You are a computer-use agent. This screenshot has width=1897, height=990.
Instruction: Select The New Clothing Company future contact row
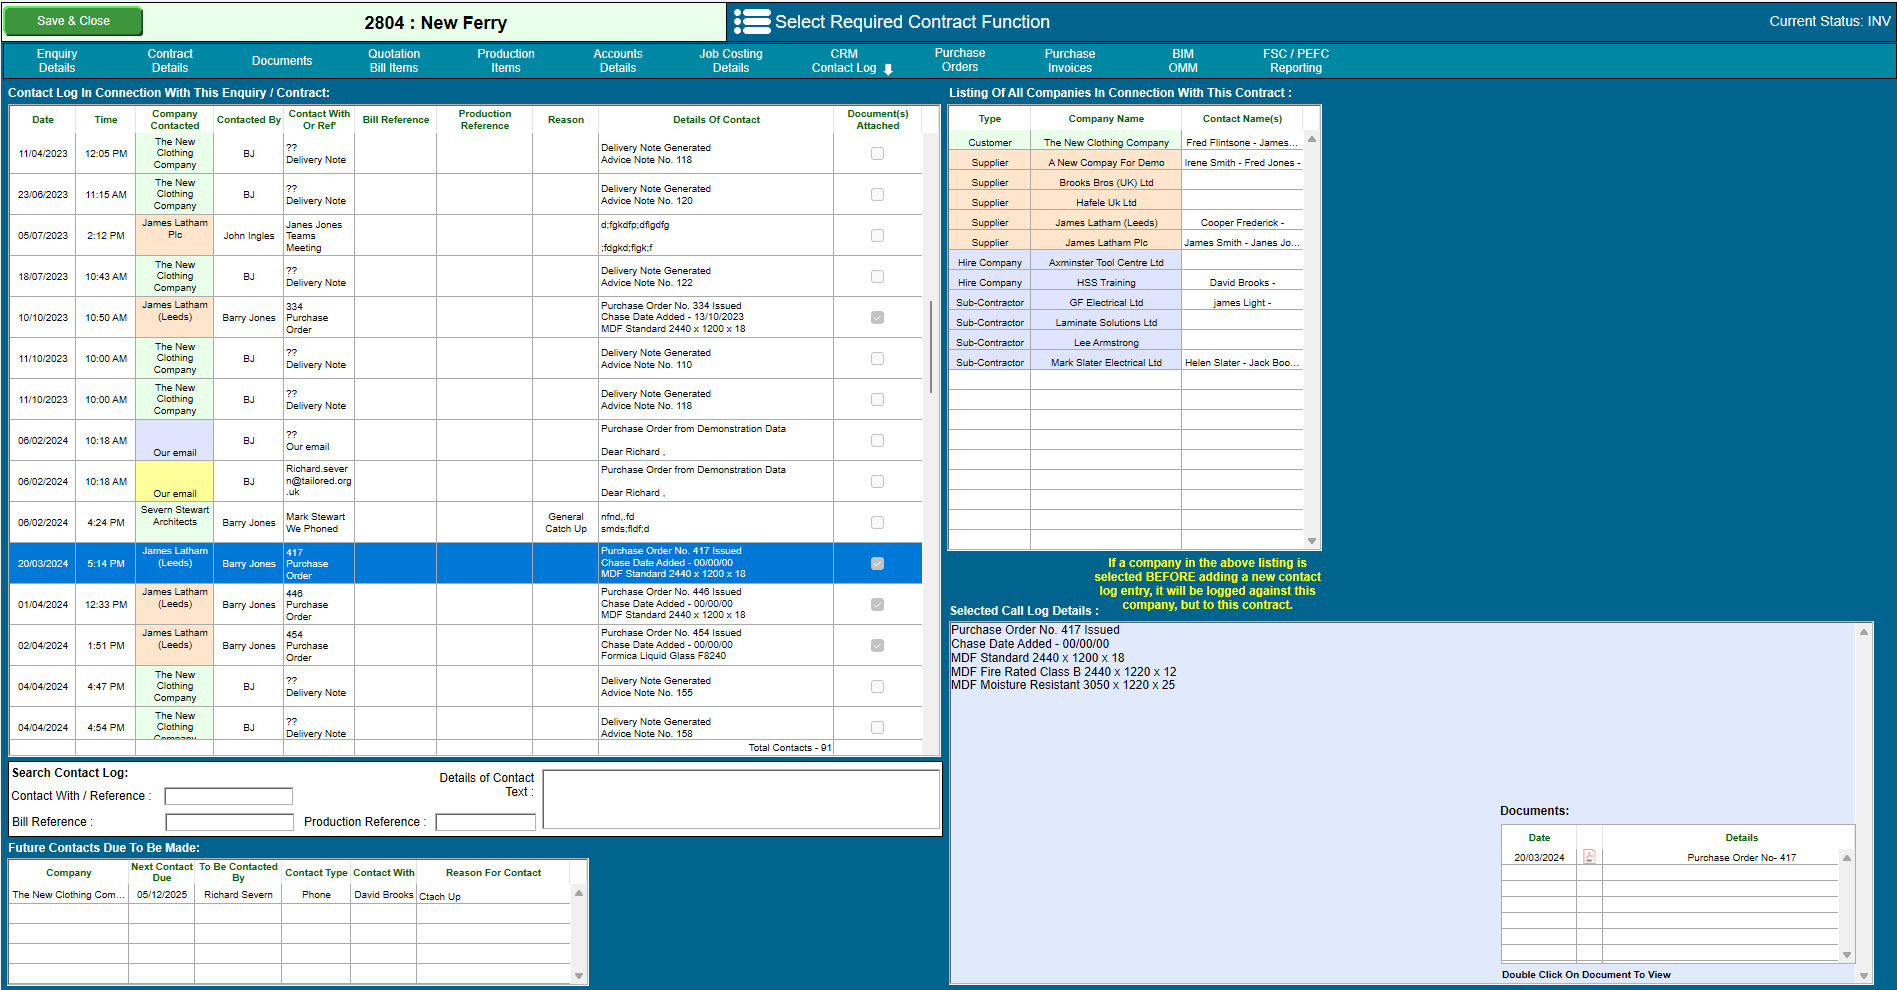(x=290, y=895)
